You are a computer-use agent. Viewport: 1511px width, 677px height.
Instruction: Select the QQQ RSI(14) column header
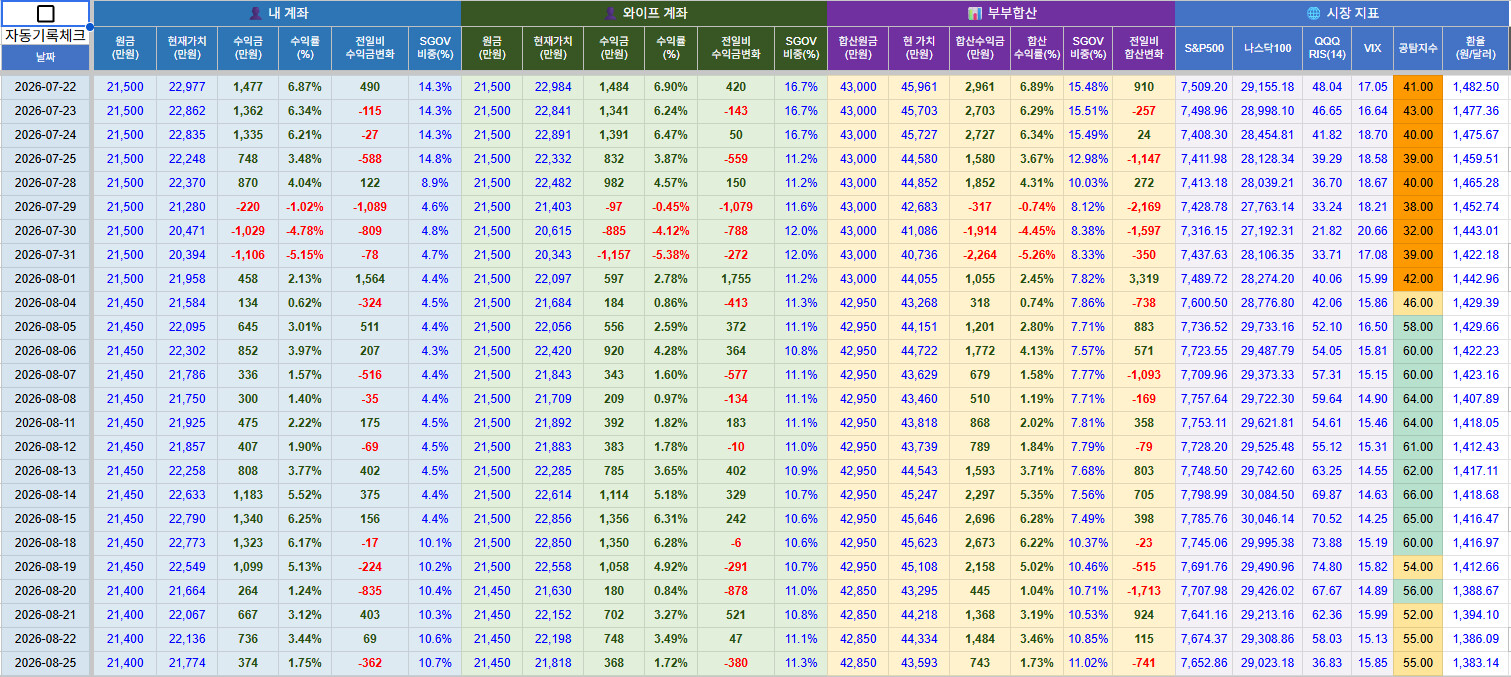tap(1327, 48)
